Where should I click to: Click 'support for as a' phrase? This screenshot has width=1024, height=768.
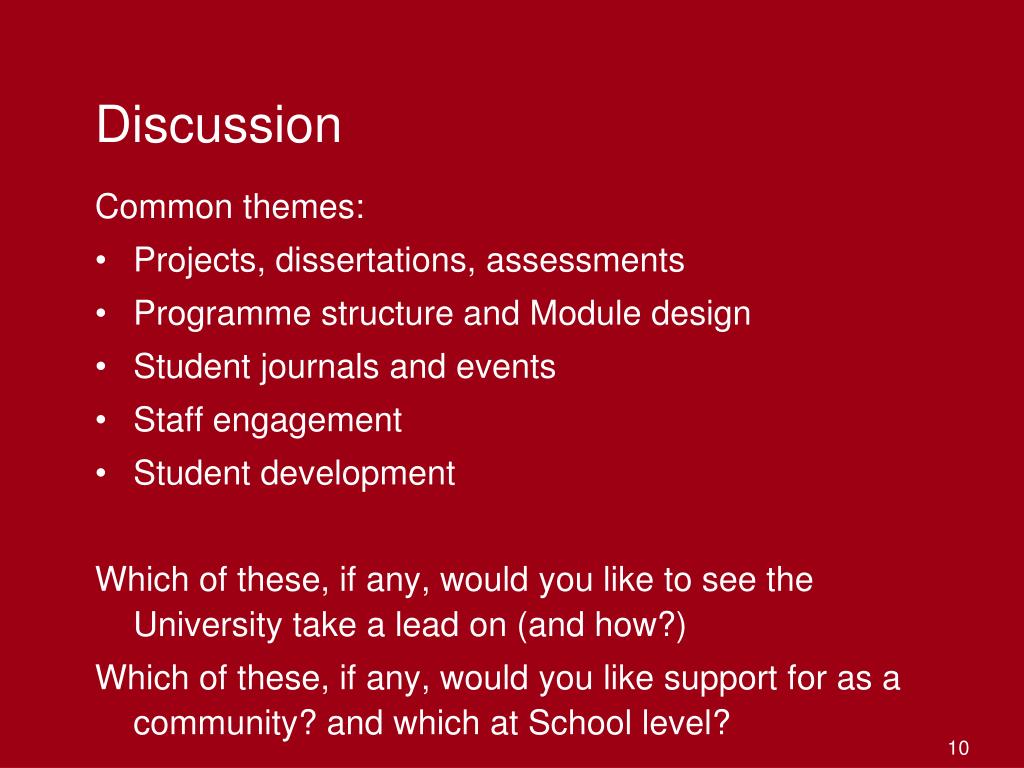pyautogui.click(x=782, y=677)
